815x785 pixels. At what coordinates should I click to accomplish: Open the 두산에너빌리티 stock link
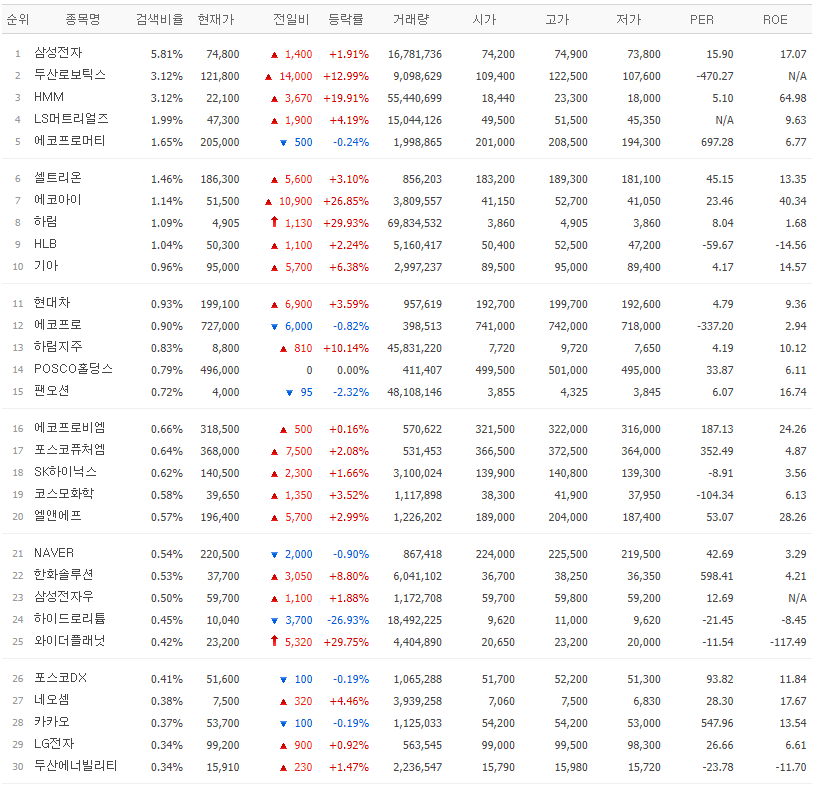point(75,766)
